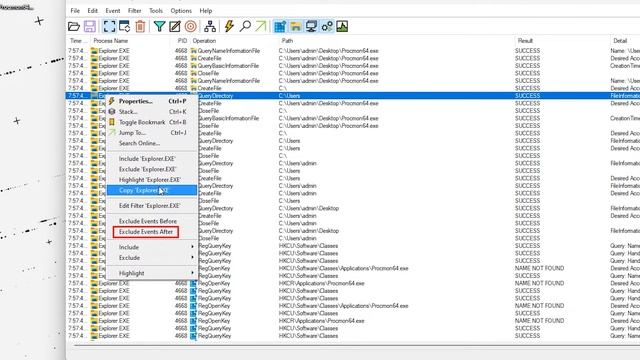Select Exclude 'Explorer.EXE' menu entry
Viewport: 640px width, 360px height.
click(x=152, y=169)
